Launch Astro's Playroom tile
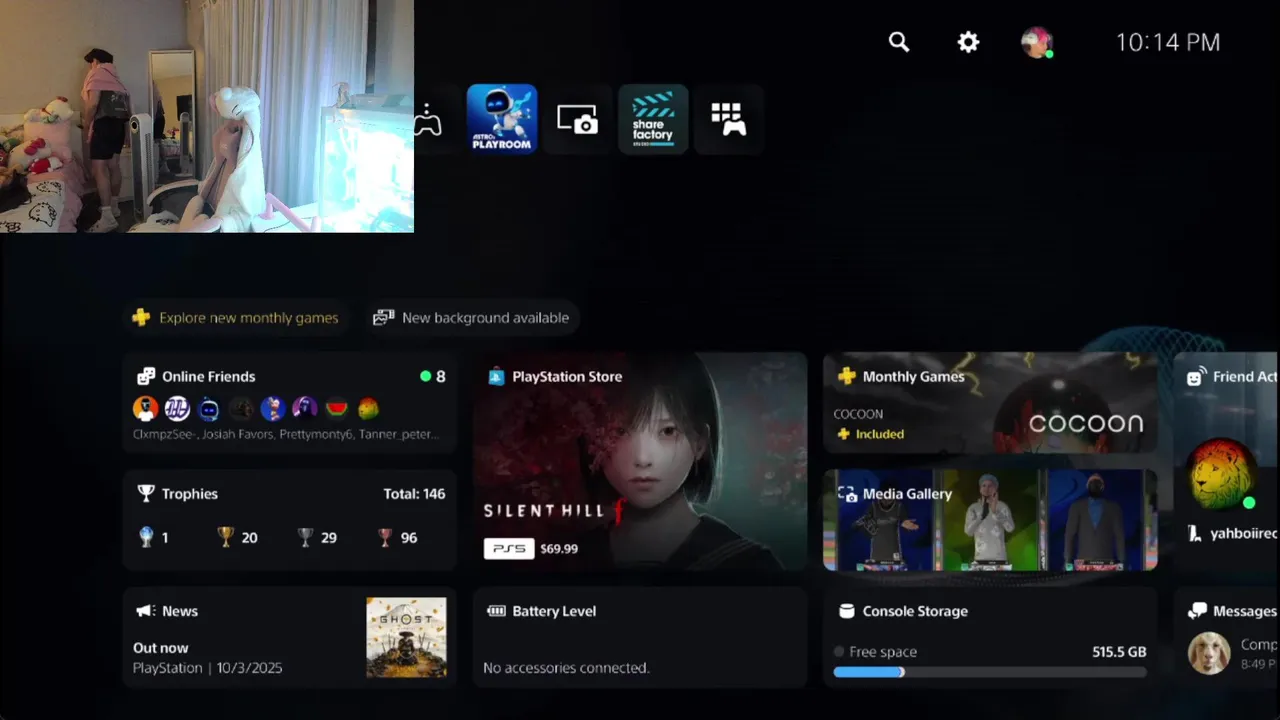This screenshot has width=1280, height=720. click(x=502, y=119)
